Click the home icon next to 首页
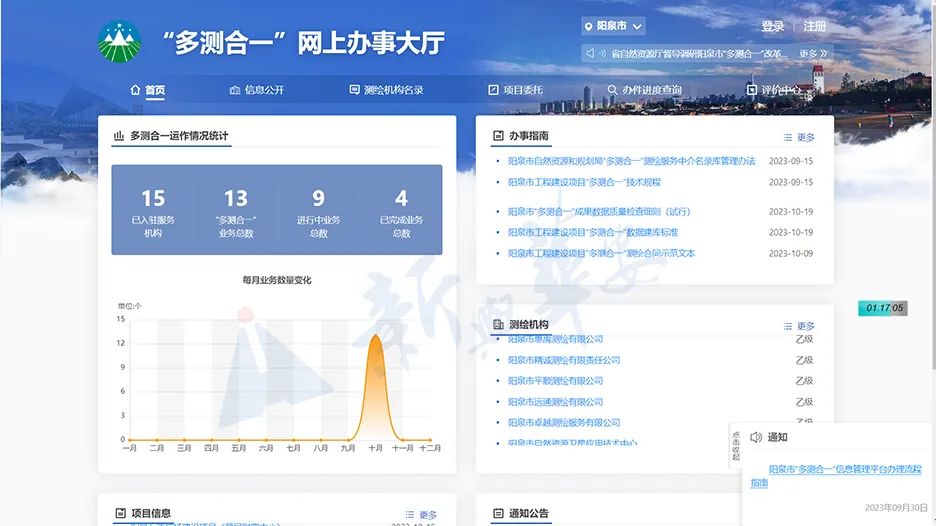This screenshot has height=526, width=936. click(136, 90)
